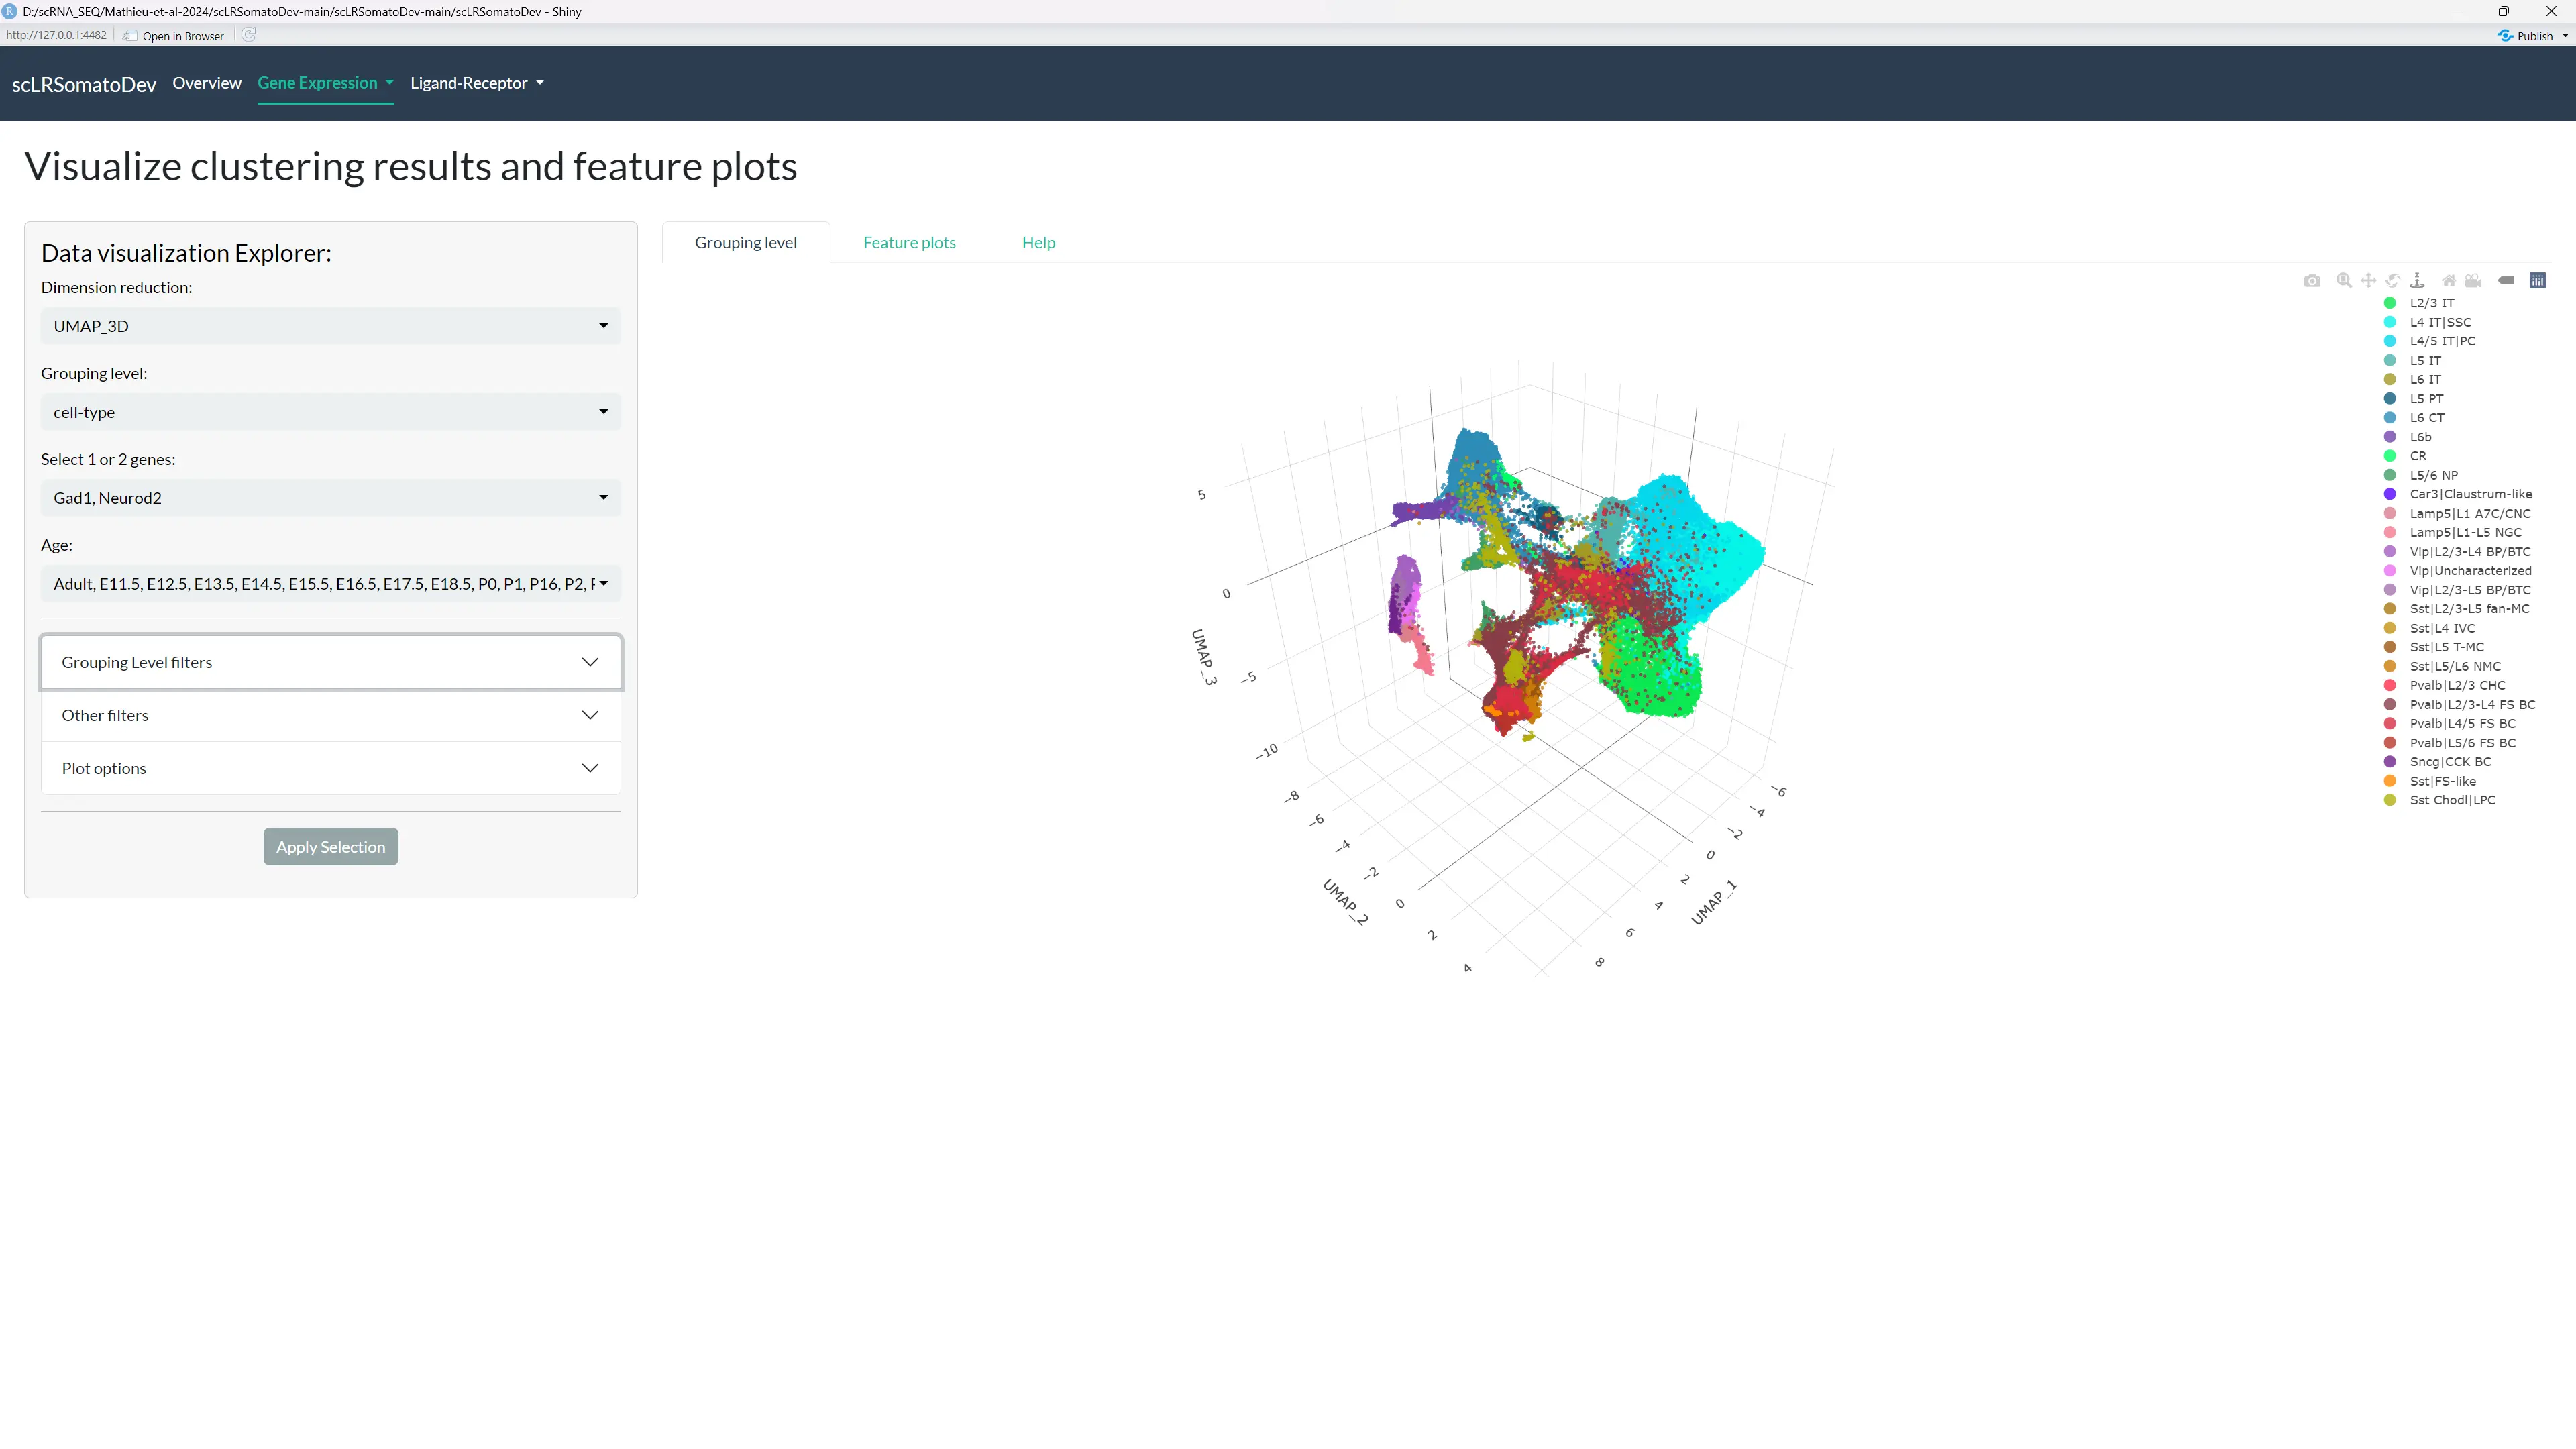2576x1449 pixels.
Task: Open the Dimension reduction dropdown
Action: click(x=330, y=326)
